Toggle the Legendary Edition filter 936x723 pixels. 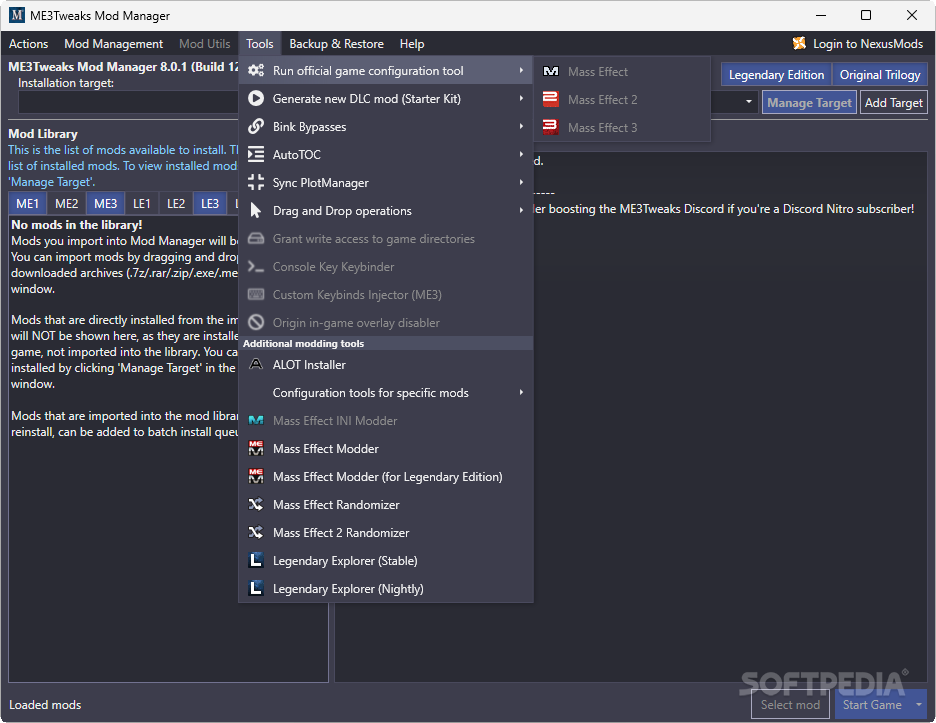click(776, 75)
